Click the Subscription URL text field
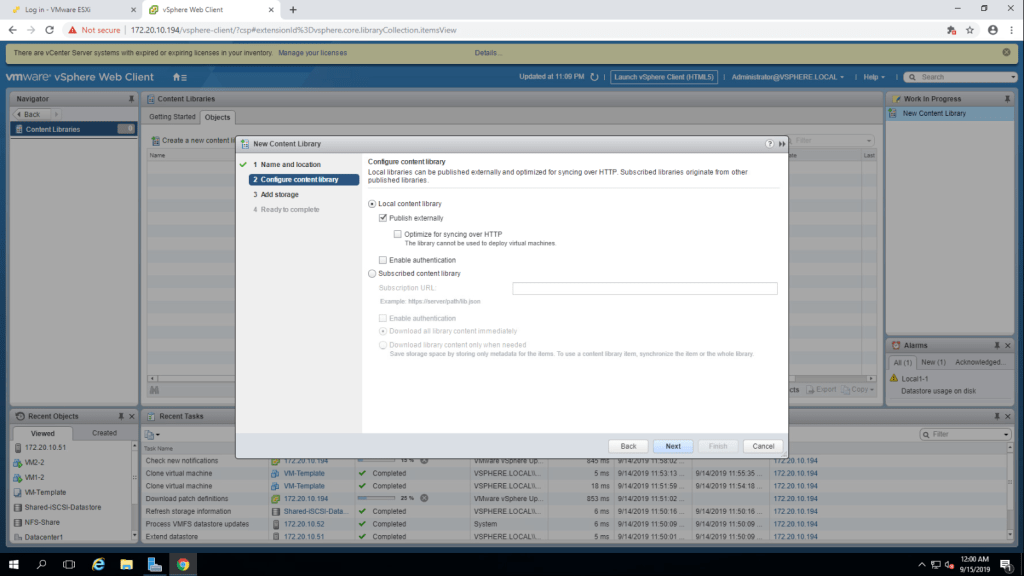Screen dimensions: 1024x576 [644, 288]
